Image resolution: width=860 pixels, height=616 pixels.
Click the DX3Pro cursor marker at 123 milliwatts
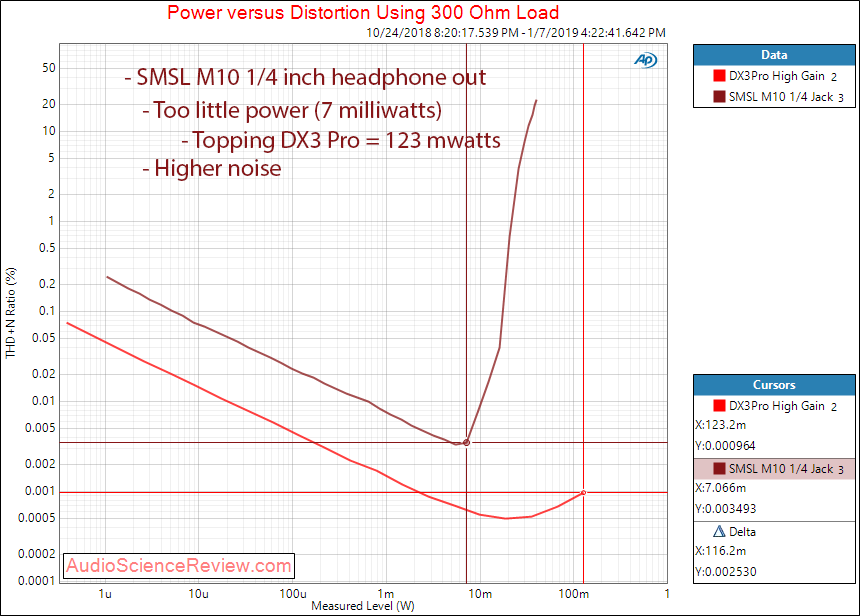point(584,493)
